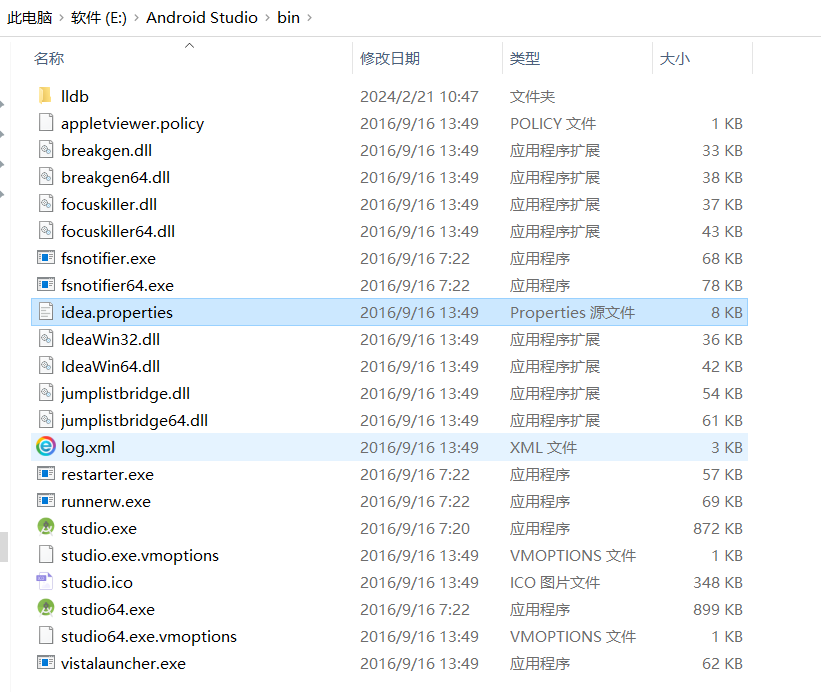Select the studio.ico file name

(x=97, y=583)
